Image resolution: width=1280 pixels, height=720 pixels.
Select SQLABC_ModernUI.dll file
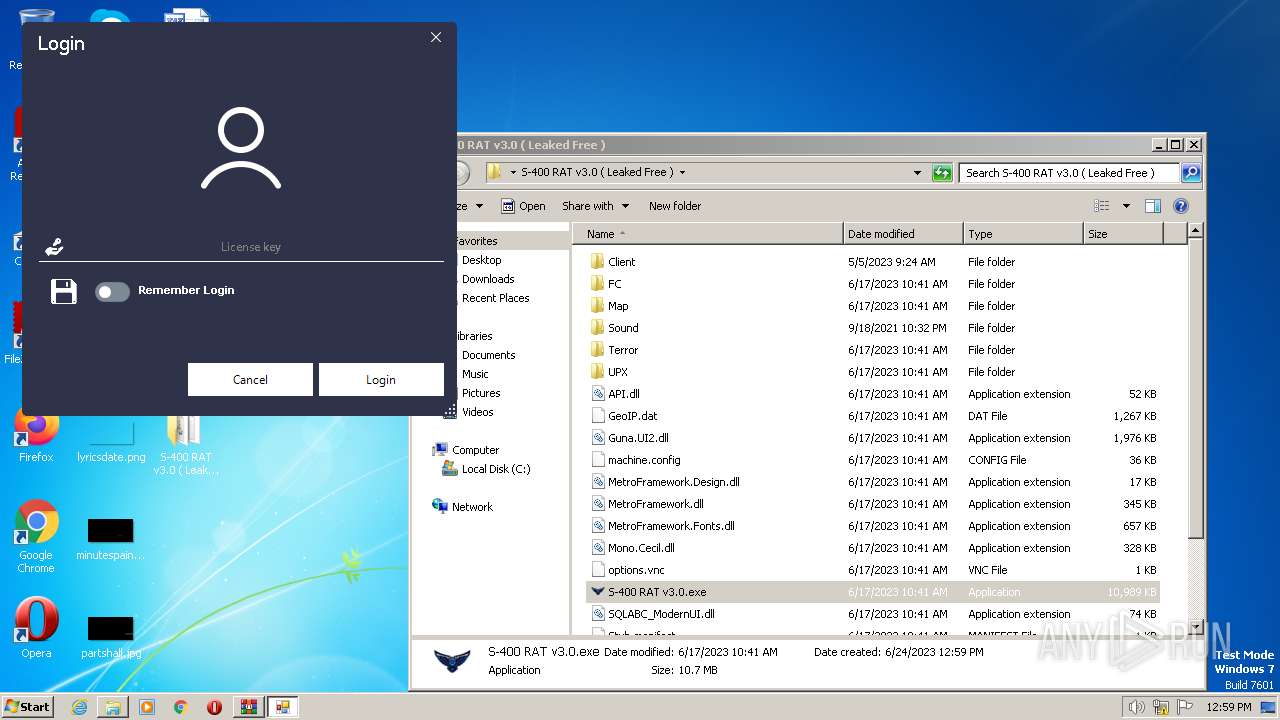(x=661, y=614)
